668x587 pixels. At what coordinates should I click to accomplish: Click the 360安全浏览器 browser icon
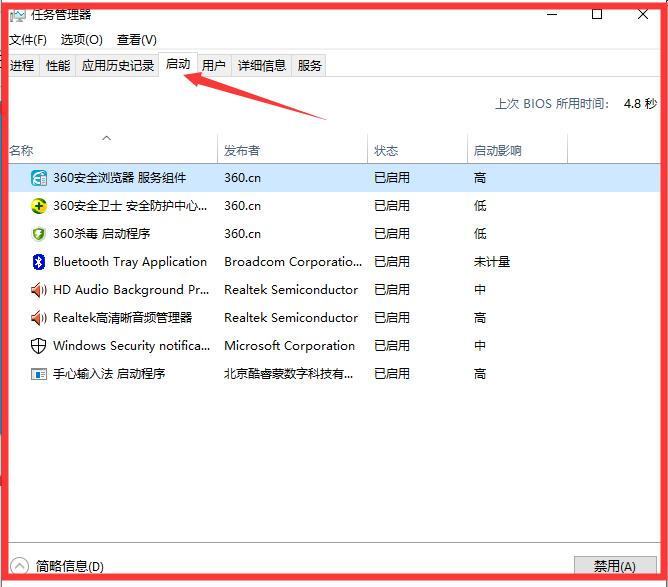(39, 178)
